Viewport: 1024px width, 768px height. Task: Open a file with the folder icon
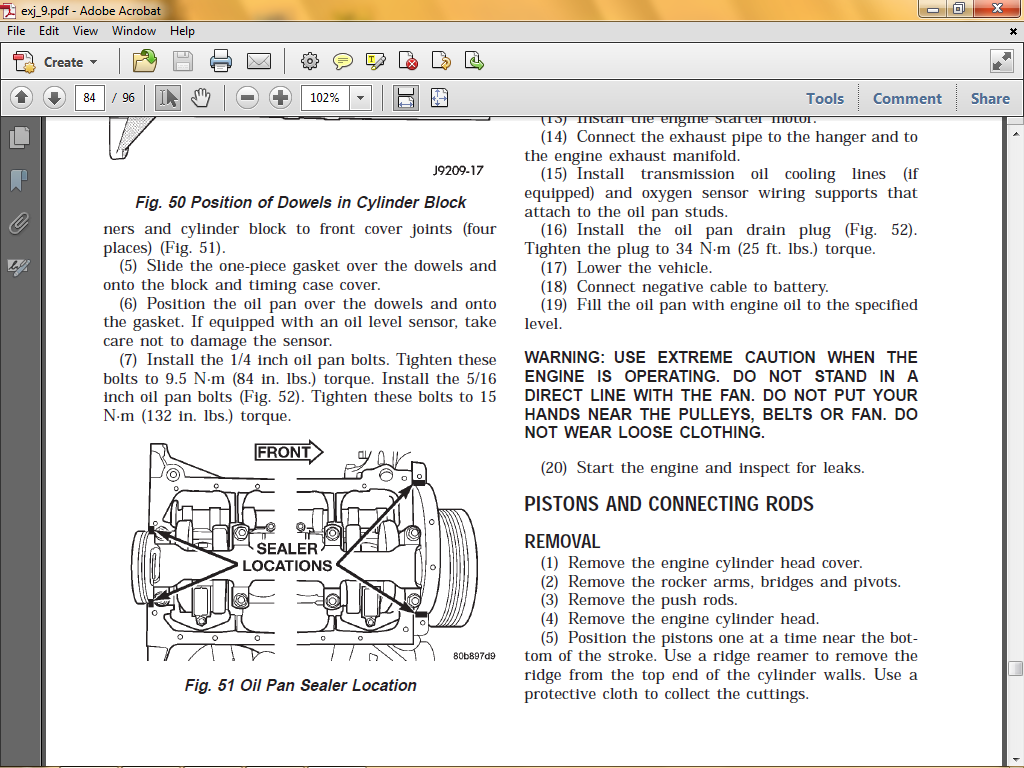145,62
